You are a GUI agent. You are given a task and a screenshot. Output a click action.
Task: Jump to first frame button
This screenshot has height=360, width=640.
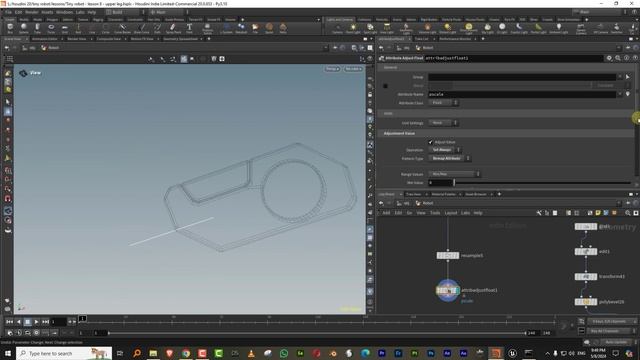coord(9,322)
